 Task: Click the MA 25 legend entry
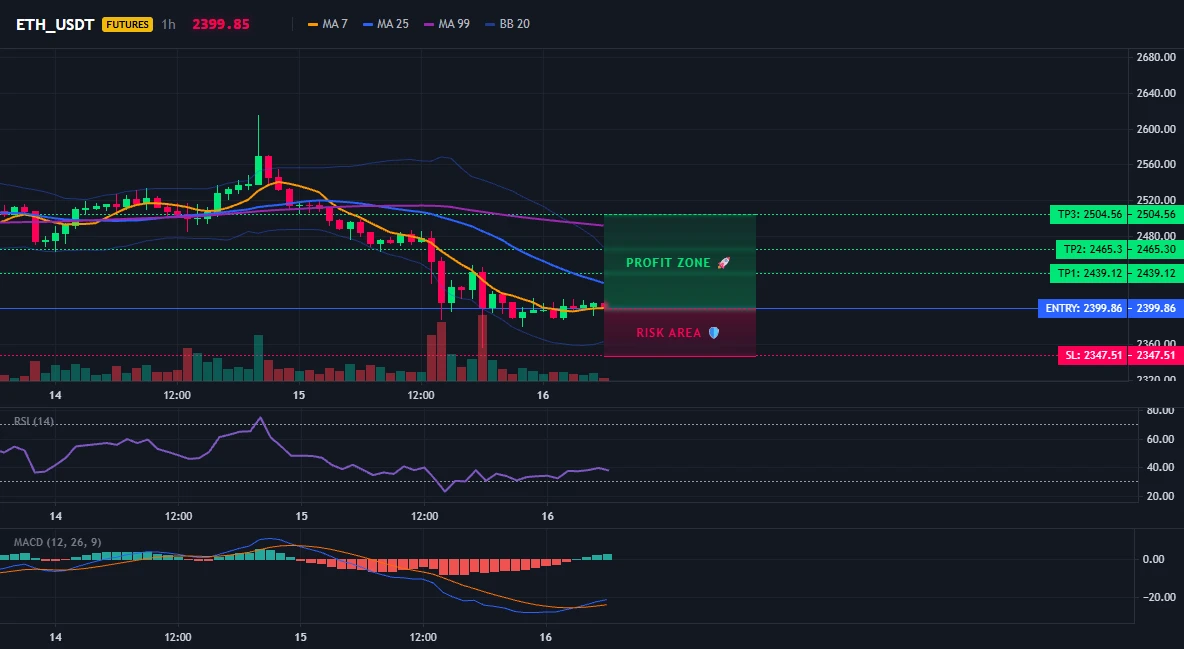[386, 24]
